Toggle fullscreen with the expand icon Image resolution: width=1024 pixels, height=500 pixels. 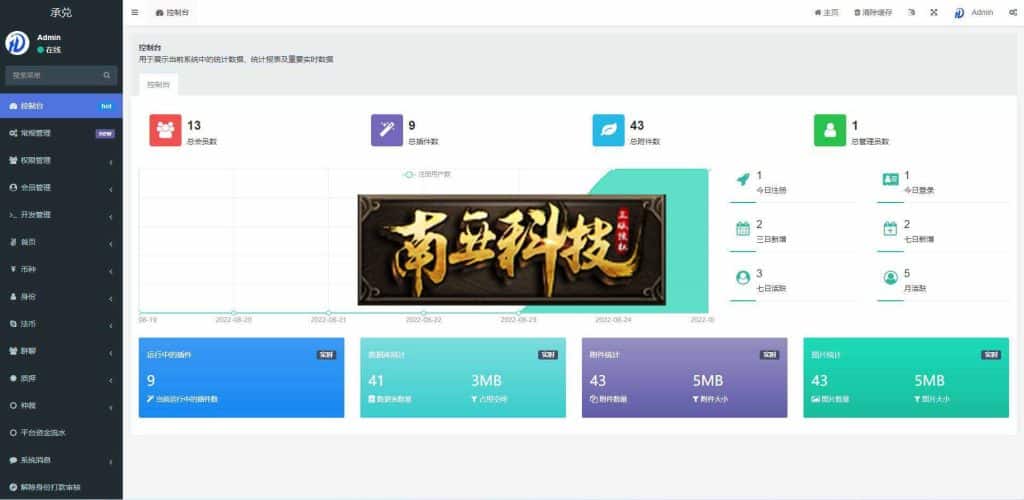coord(934,12)
